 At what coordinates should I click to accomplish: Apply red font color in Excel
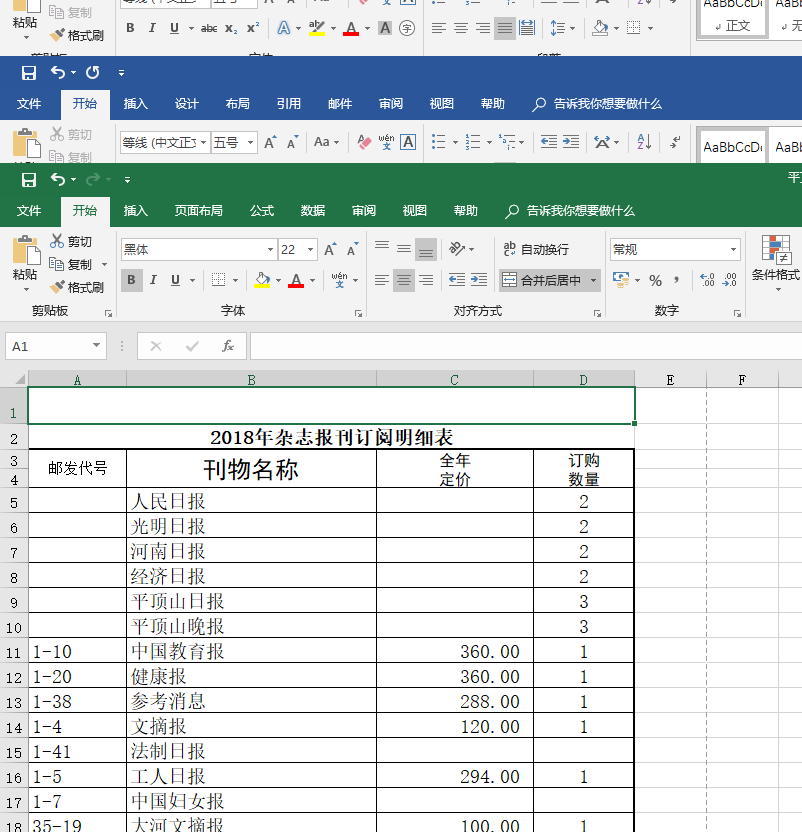click(x=296, y=280)
